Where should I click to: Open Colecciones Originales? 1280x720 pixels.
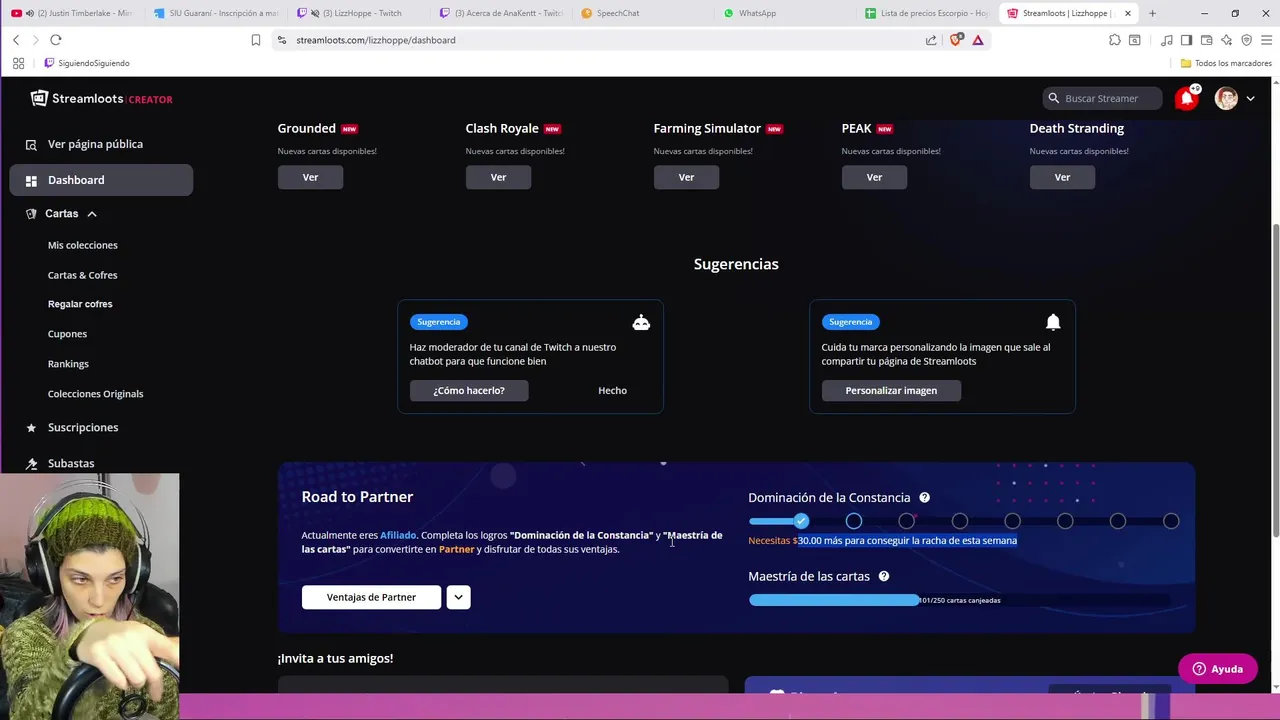[x=95, y=394]
